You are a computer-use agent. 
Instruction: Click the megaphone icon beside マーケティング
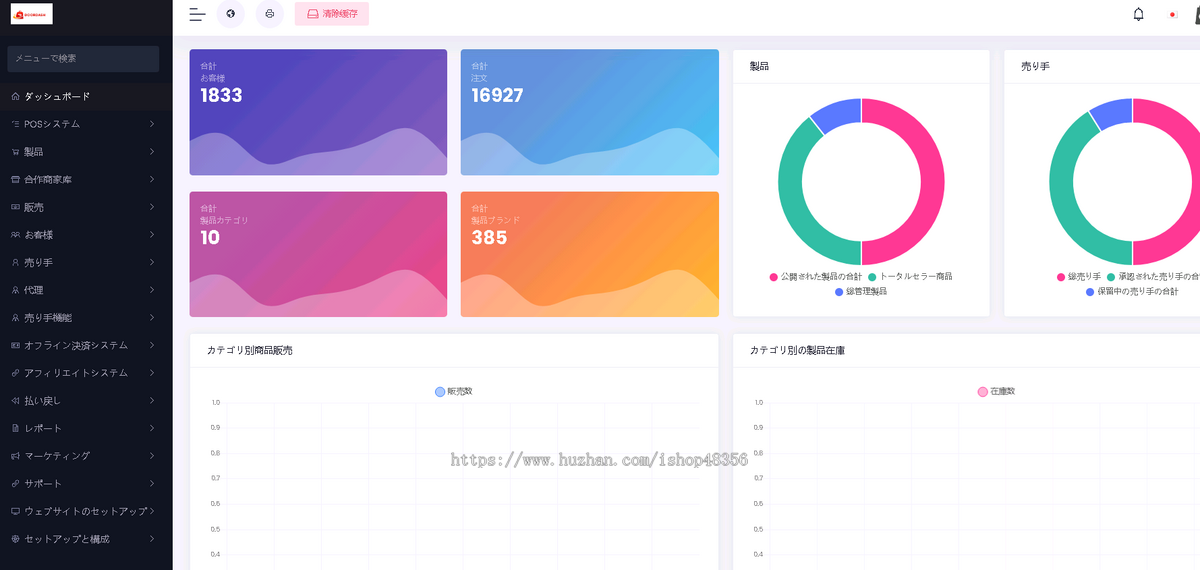point(15,456)
